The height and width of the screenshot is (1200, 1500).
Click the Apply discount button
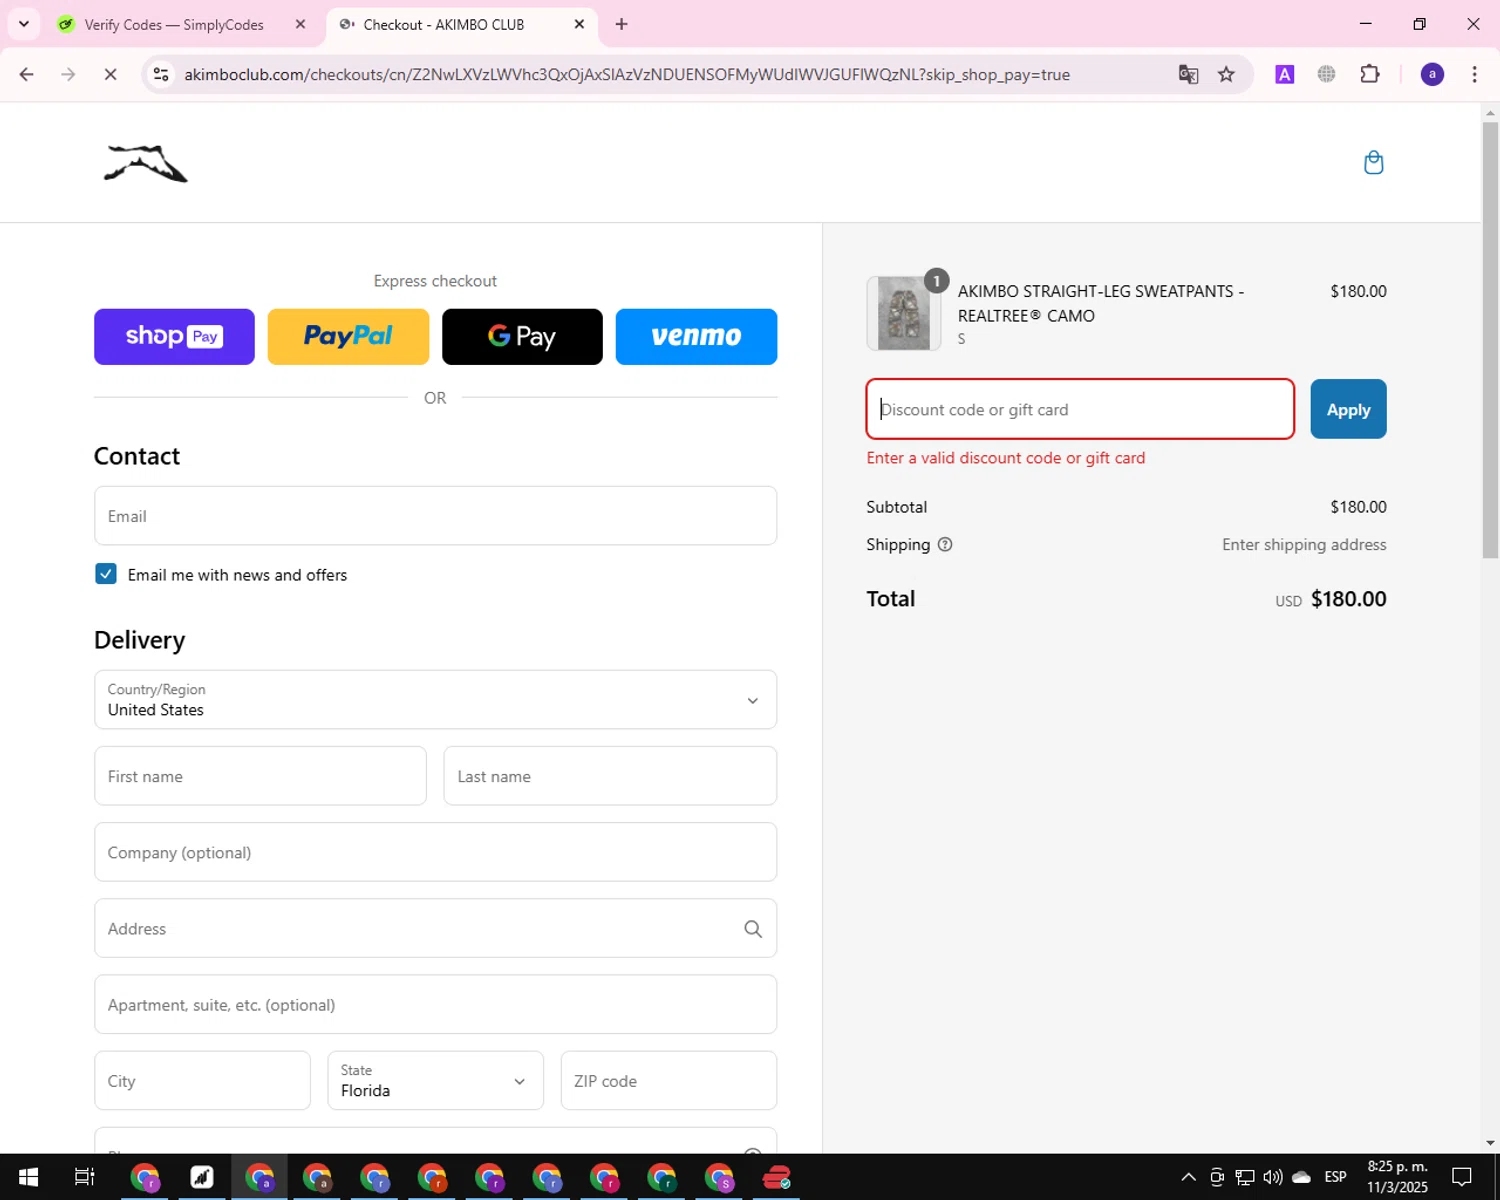click(x=1348, y=409)
